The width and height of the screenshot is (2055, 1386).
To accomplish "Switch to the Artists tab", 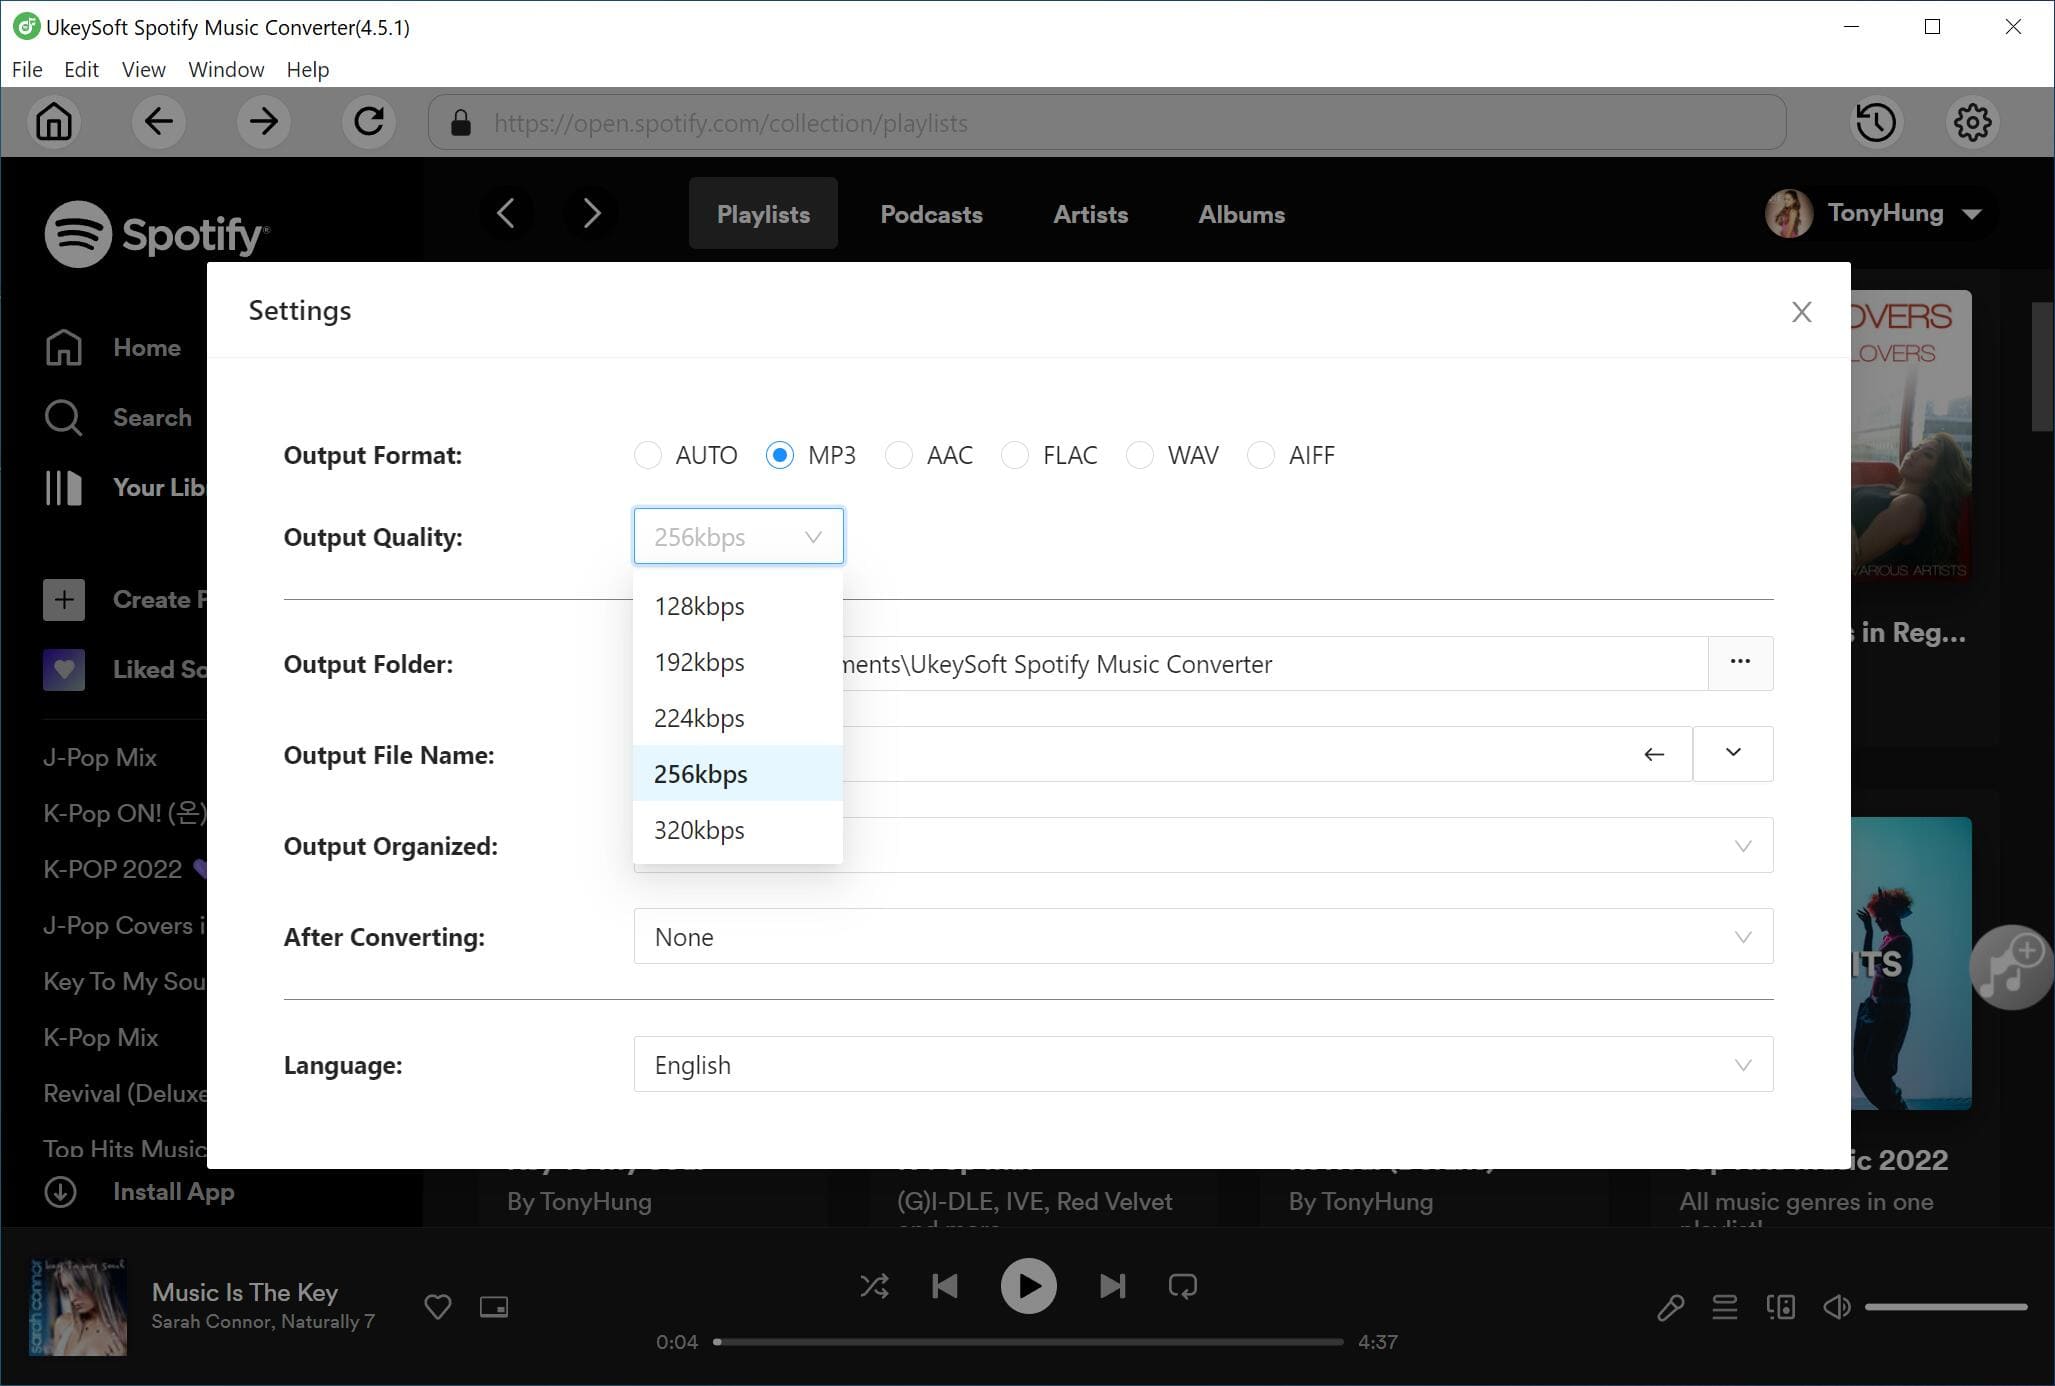I will (1092, 213).
